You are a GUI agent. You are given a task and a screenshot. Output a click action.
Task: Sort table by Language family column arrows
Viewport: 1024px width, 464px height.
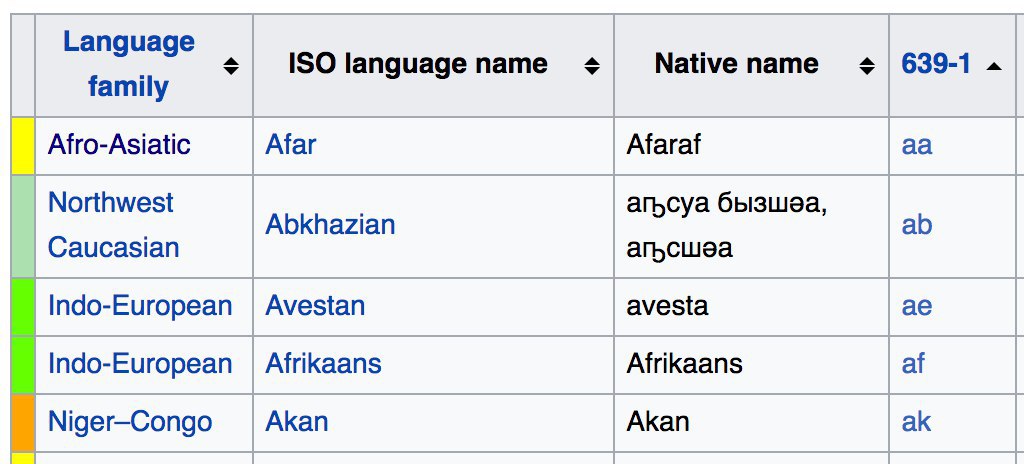pos(231,66)
